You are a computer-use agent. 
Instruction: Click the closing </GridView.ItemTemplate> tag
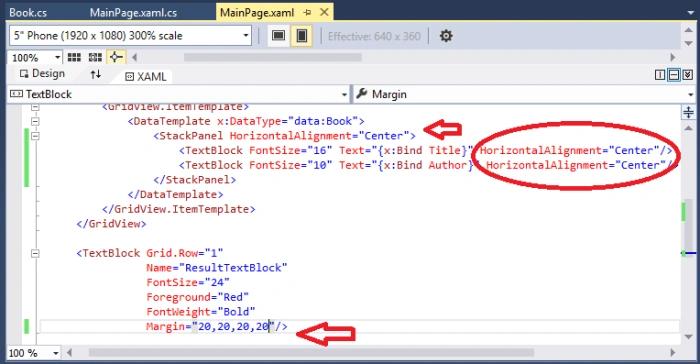point(179,209)
